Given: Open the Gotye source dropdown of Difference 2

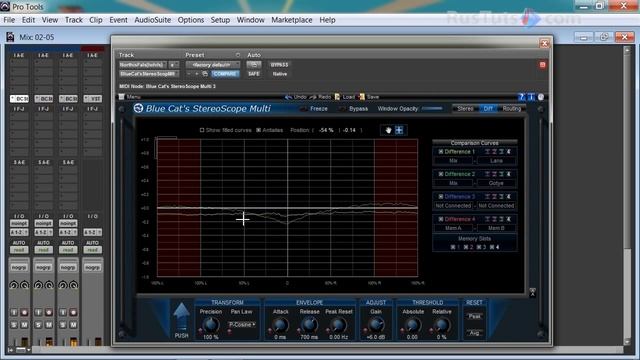Looking at the screenshot, I should coord(496,183).
